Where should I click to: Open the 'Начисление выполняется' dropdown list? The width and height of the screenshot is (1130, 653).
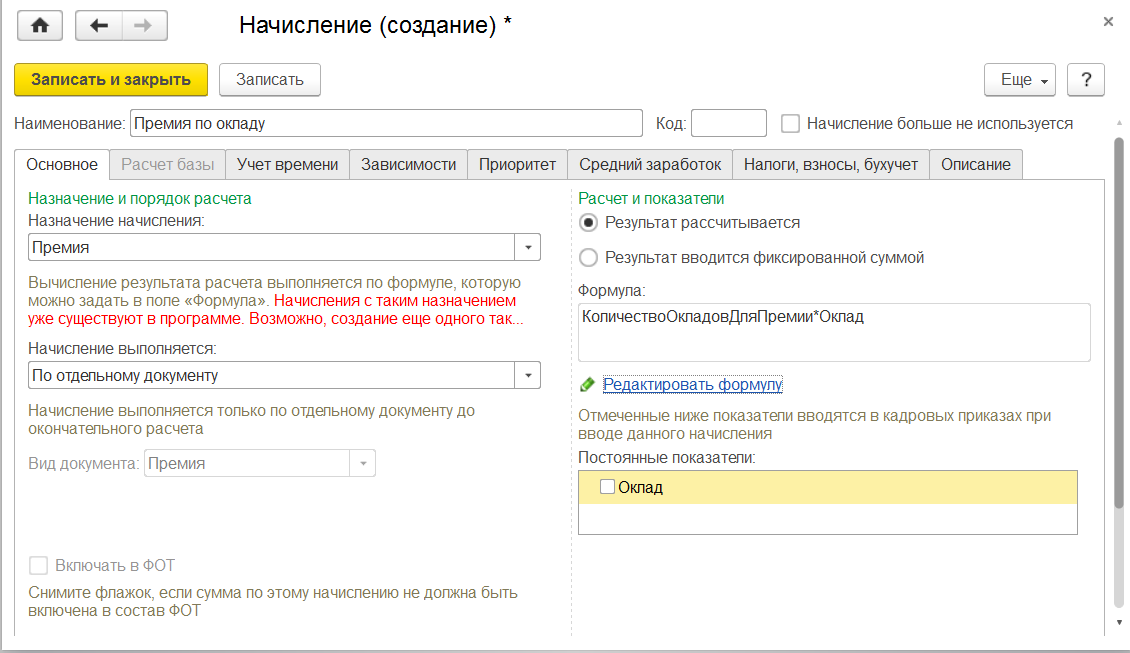click(x=527, y=375)
